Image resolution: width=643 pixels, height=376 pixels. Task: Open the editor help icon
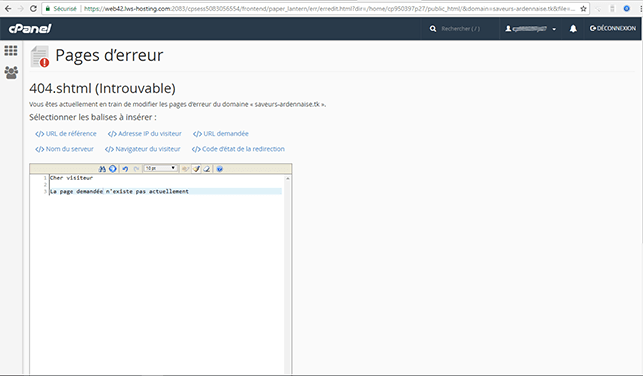coord(219,169)
